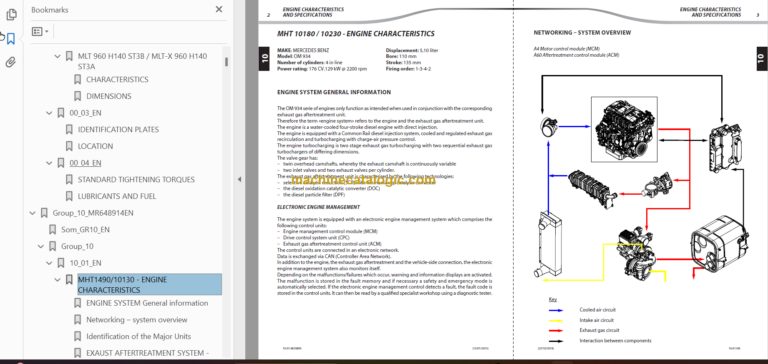The width and height of the screenshot is (768, 364).
Task: Click bookmark icon beside 00_04_EN
Action: click(61, 163)
